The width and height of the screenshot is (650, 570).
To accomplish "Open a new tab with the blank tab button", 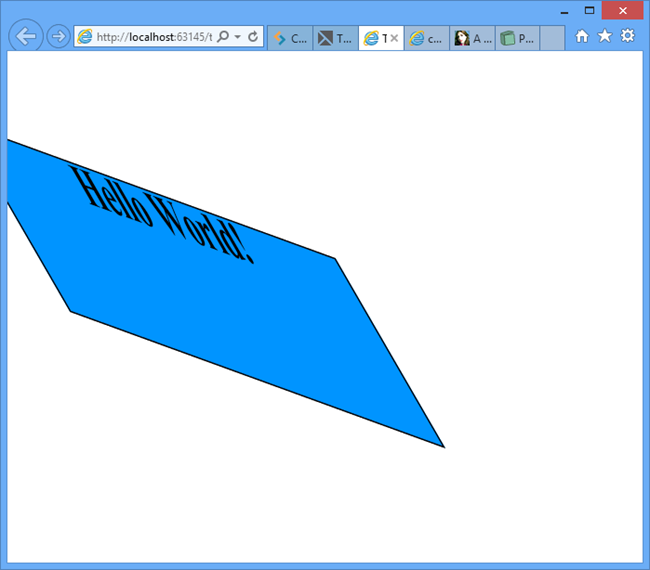I will (552, 39).
